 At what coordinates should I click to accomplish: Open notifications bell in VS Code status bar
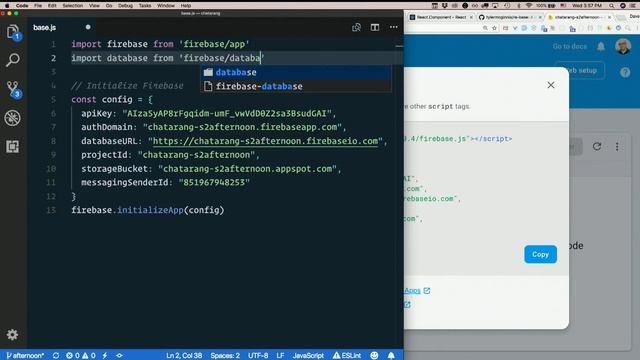click(x=391, y=356)
